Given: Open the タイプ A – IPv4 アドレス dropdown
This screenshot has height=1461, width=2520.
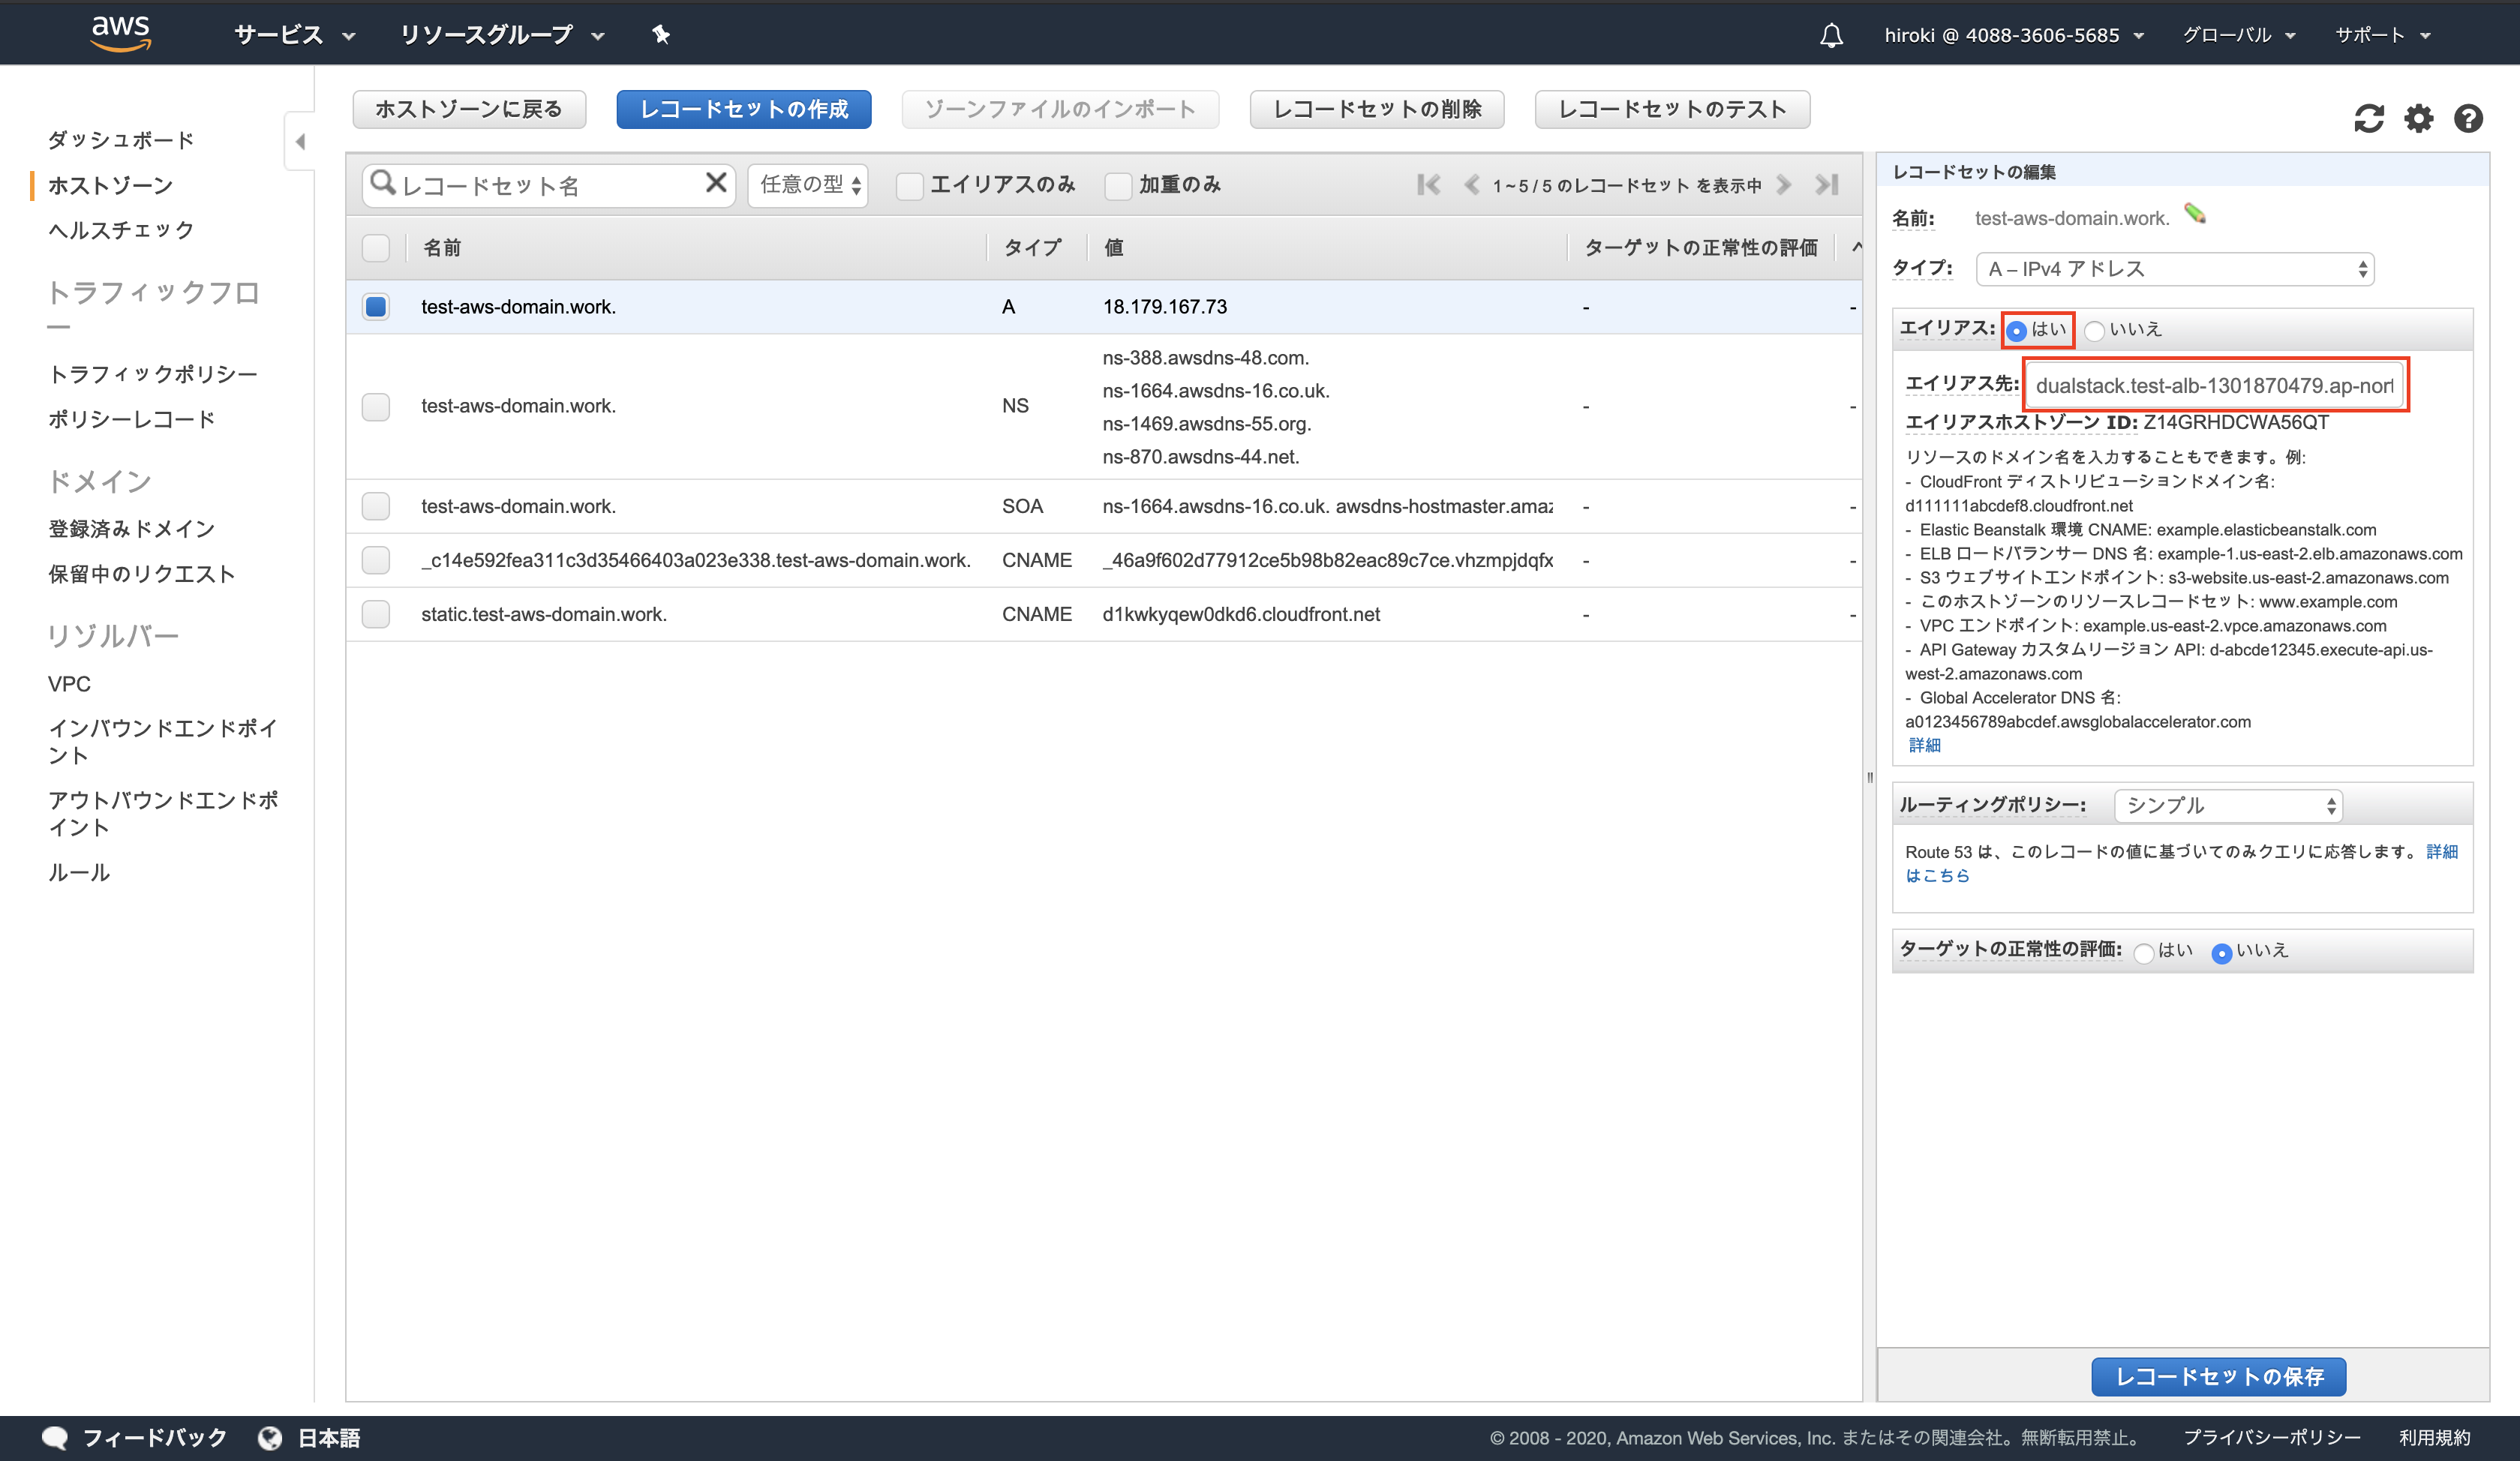Looking at the screenshot, I should pyautogui.click(x=2174, y=269).
